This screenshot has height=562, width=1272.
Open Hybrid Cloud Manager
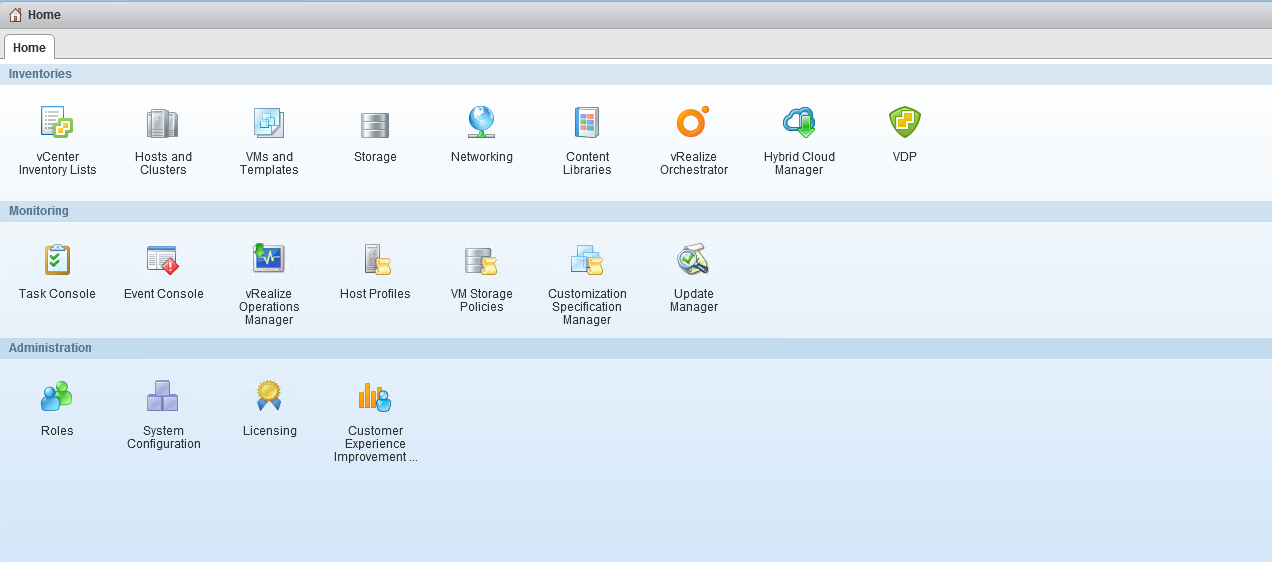[799, 123]
